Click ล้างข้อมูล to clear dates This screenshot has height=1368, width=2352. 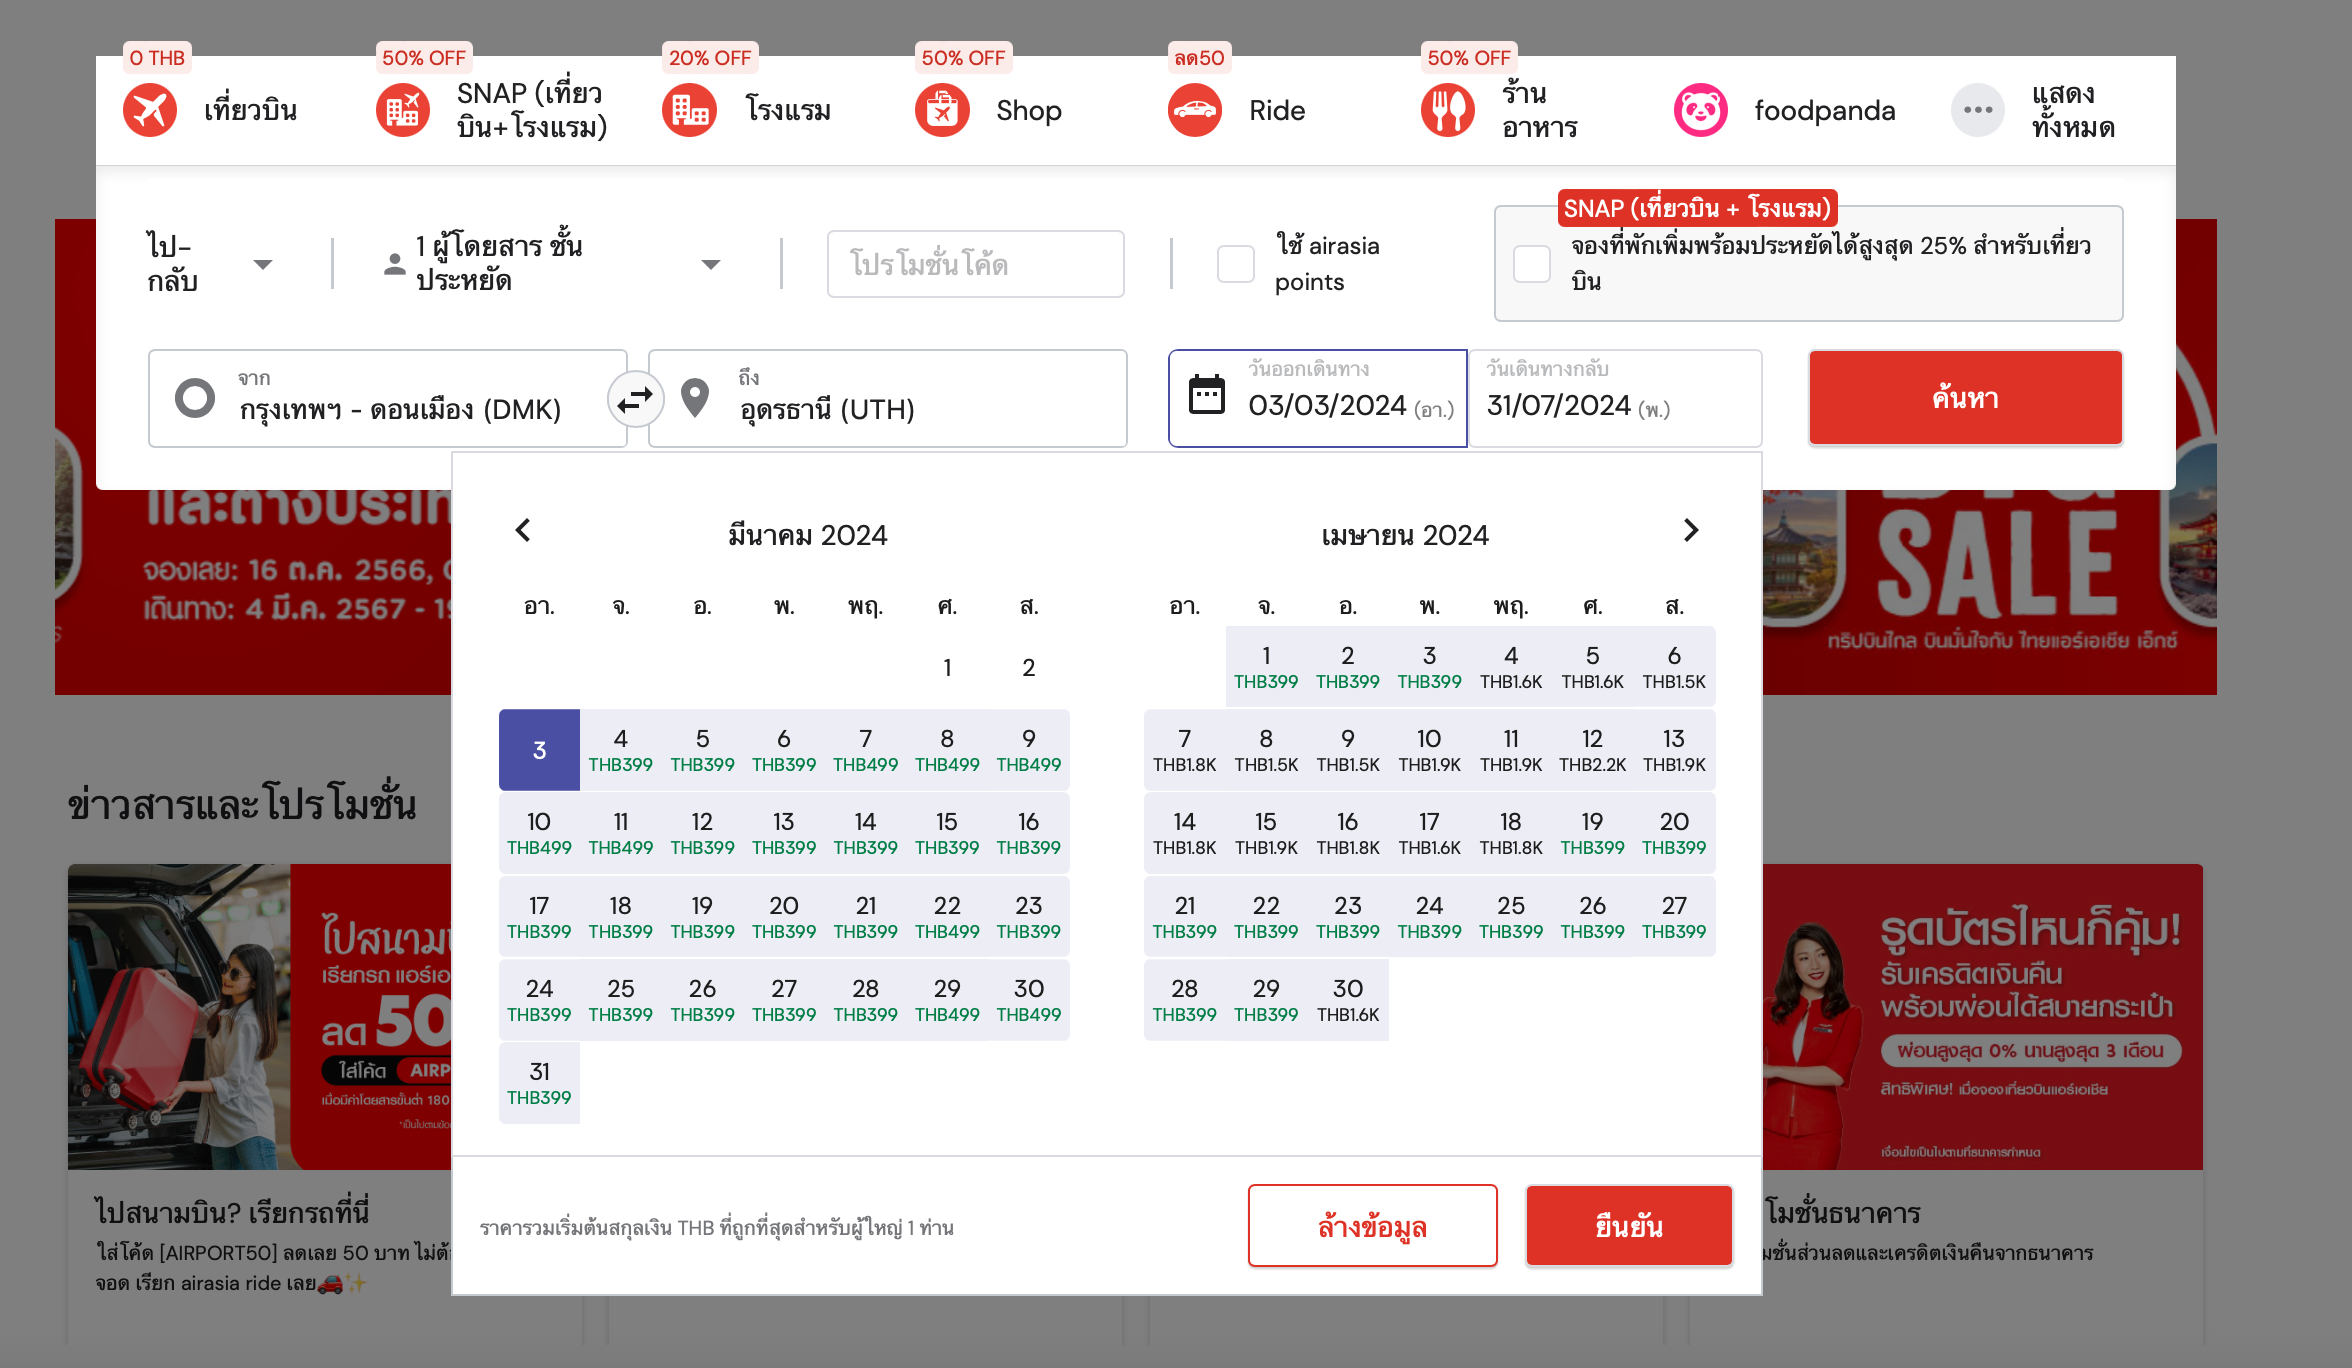pyautogui.click(x=1372, y=1225)
